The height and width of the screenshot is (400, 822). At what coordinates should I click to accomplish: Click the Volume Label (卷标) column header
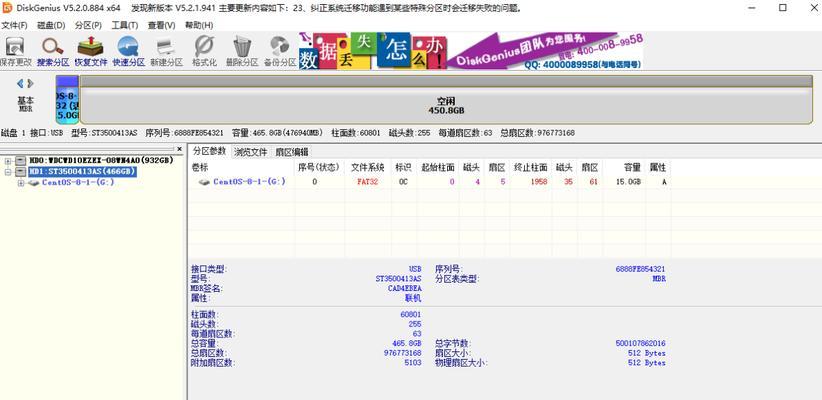click(x=242, y=168)
